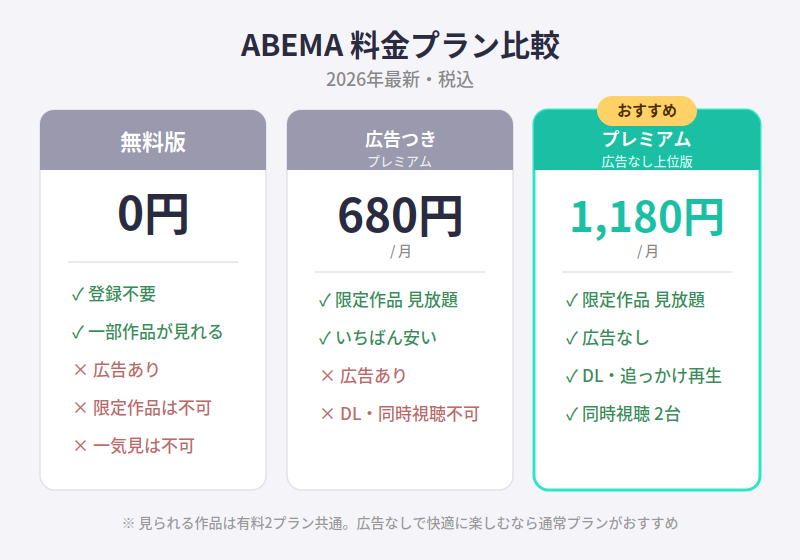Click the footnote about 有料2プラン共通

(400, 523)
